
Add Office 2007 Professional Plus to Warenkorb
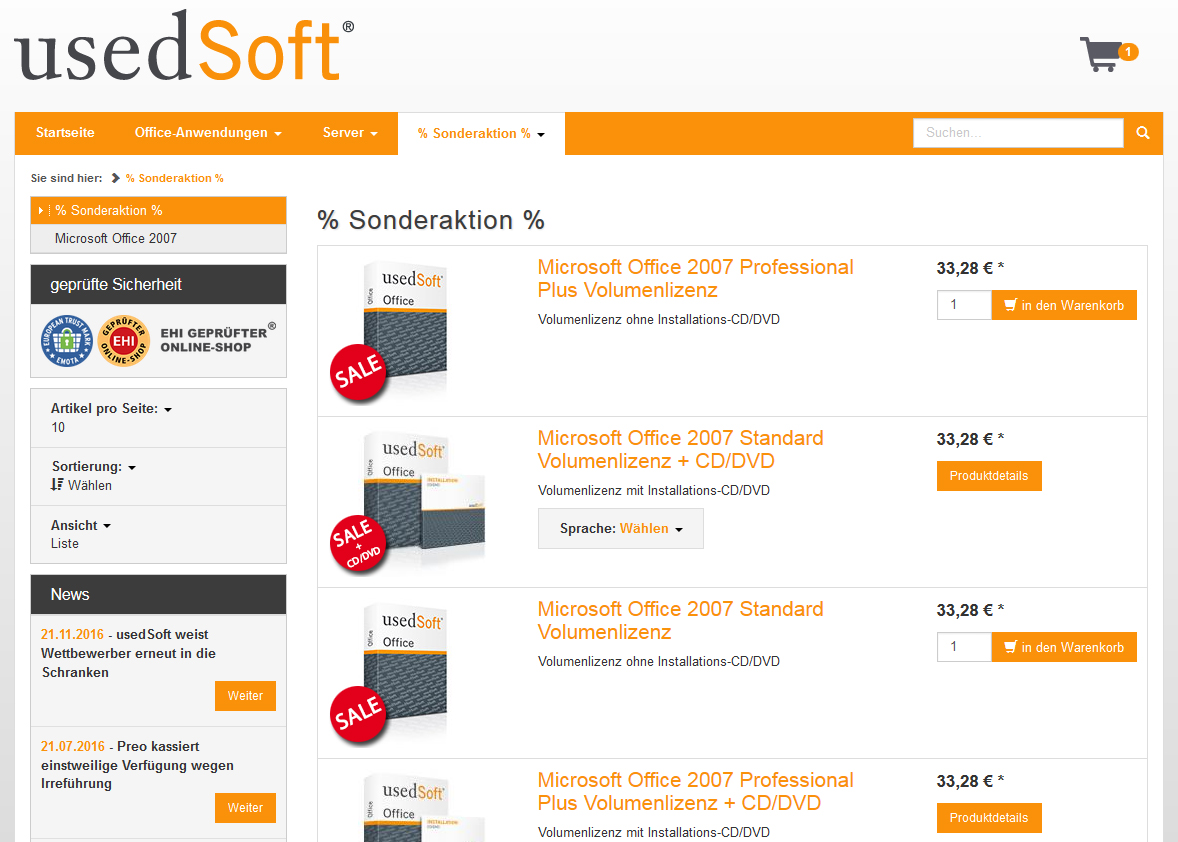tap(1064, 306)
